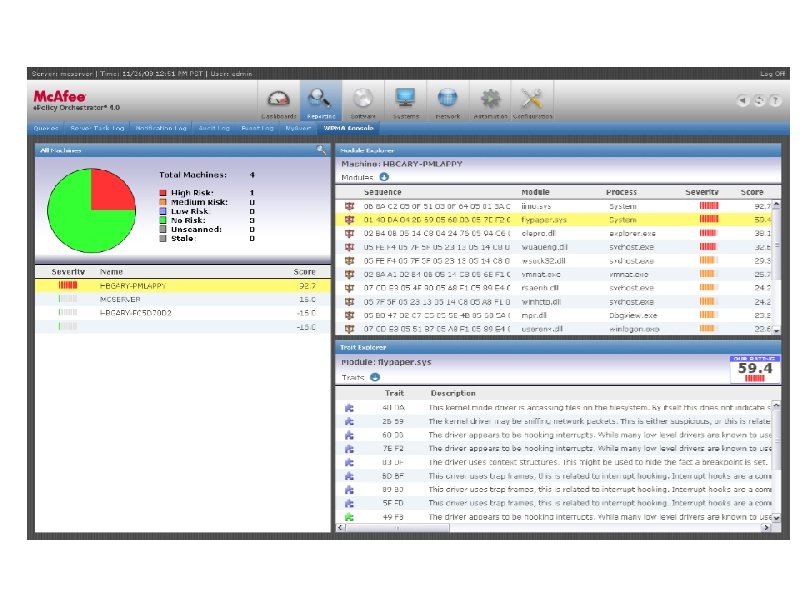The image size is (800, 600).
Task: Open the Network globe icon
Action: coord(447,97)
